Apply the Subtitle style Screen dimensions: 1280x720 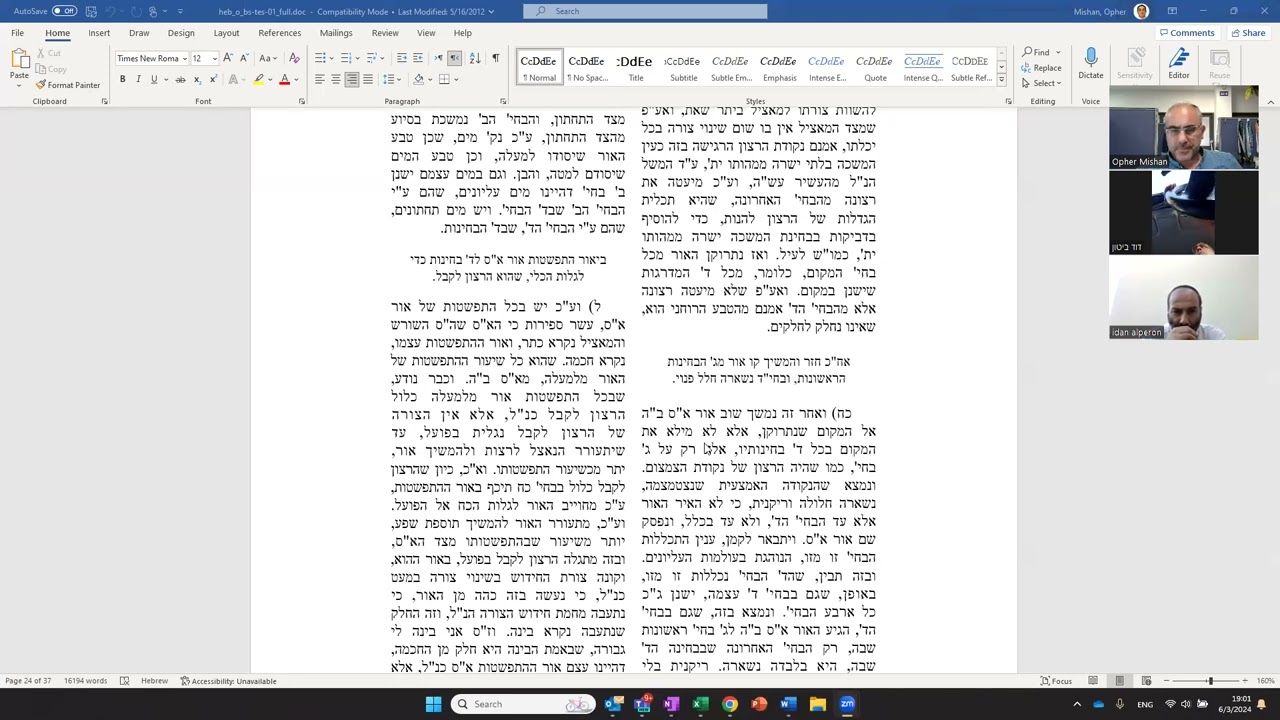click(684, 68)
